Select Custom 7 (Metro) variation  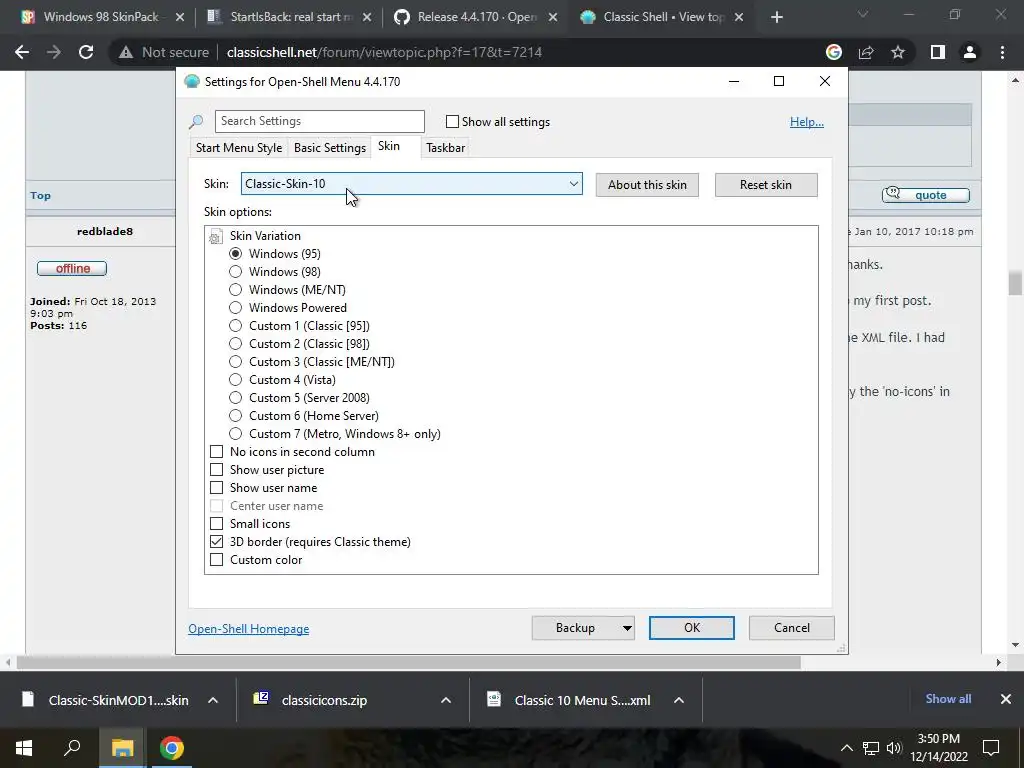tap(236, 434)
